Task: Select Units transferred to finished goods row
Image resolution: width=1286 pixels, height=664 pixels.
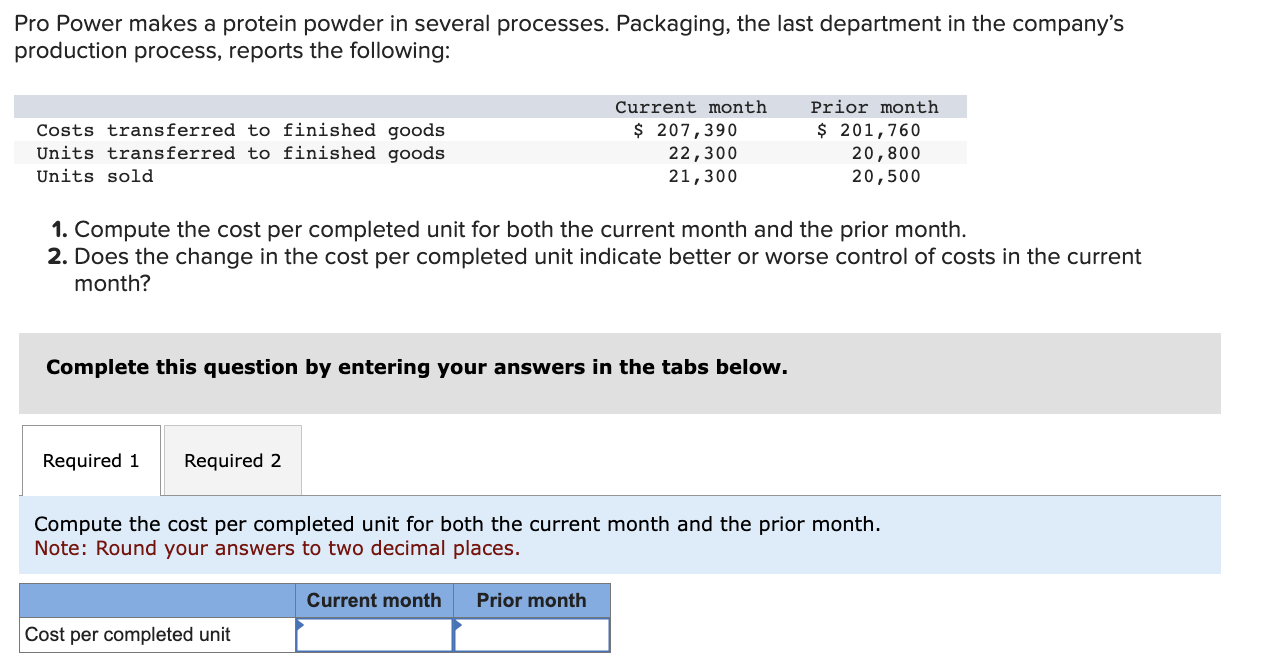Action: tap(240, 153)
